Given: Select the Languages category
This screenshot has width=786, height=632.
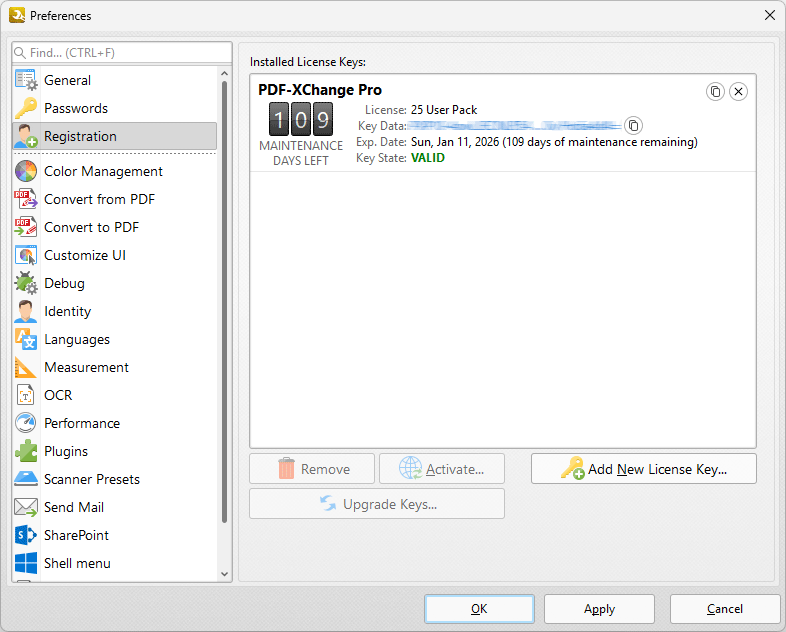Looking at the screenshot, I should tap(115, 339).
